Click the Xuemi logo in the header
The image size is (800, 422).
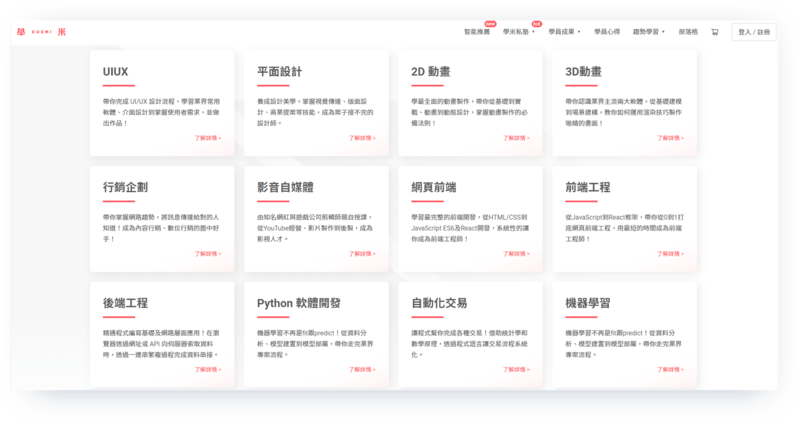[x=42, y=32]
